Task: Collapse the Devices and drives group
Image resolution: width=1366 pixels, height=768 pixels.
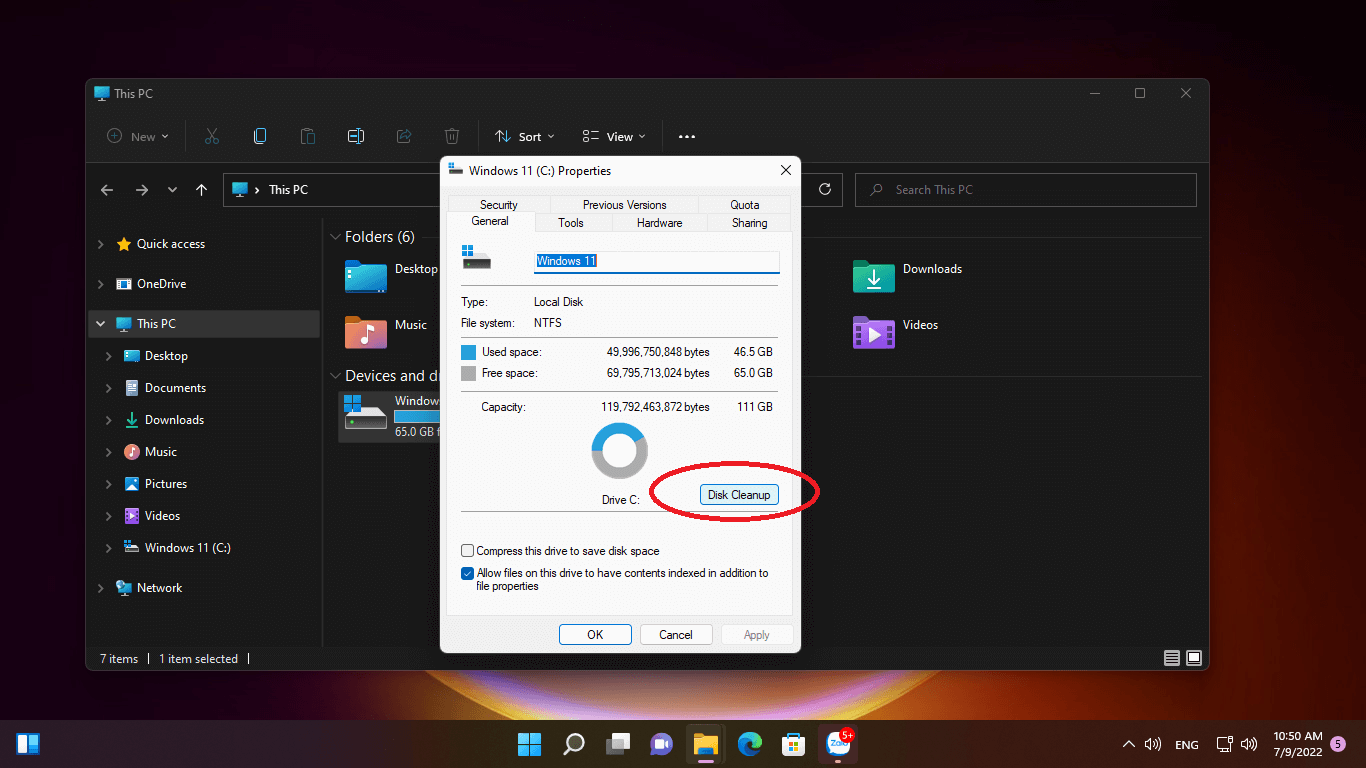Action: 335,376
